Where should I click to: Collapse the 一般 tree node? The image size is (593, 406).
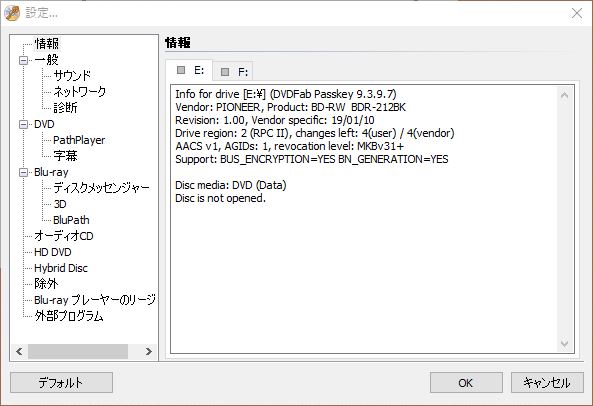tap(23, 60)
